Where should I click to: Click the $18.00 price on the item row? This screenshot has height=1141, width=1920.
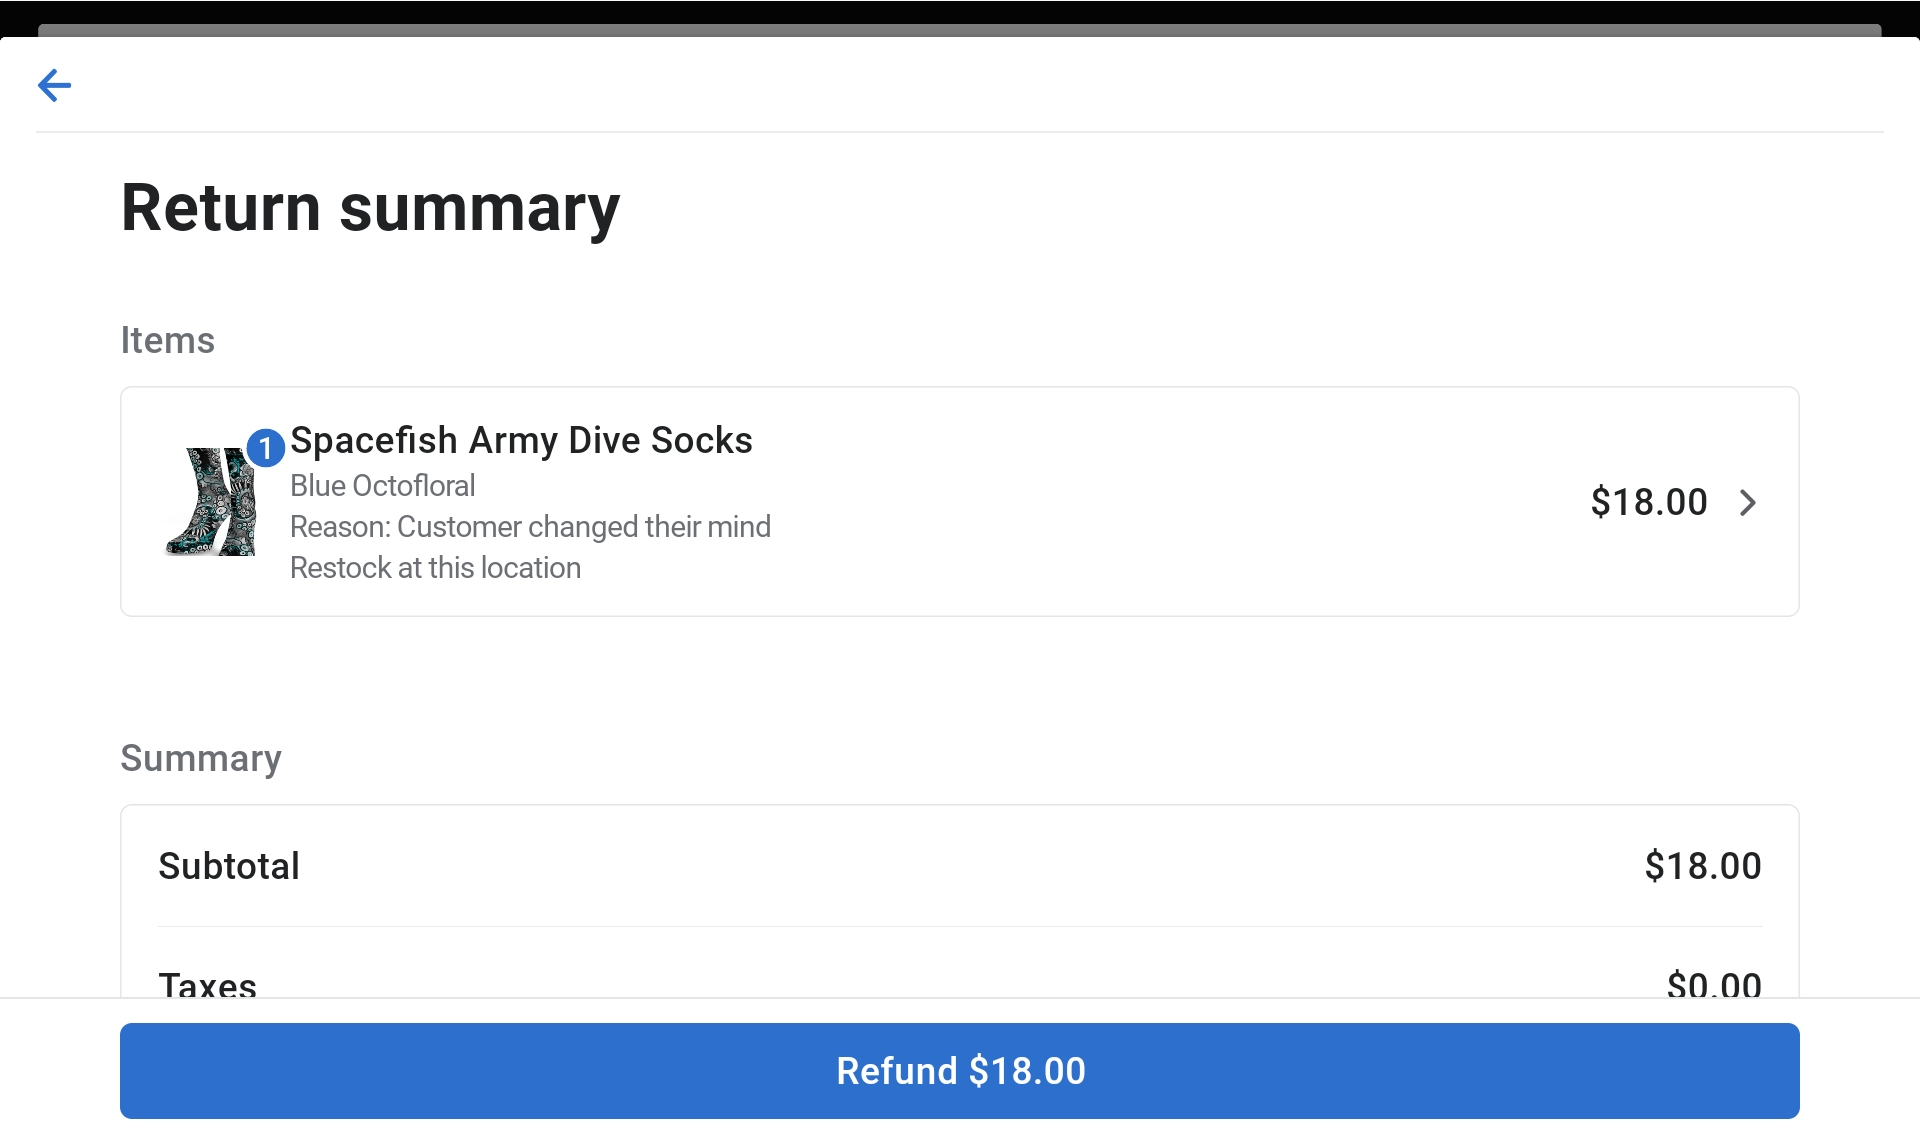pyautogui.click(x=1648, y=502)
